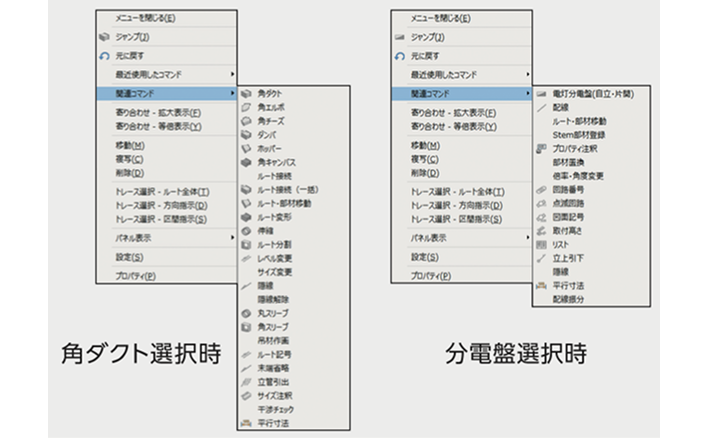This screenshot has width=708, height=438.
Task: Choose the 取付高さ icon
Action: point(541,231)
